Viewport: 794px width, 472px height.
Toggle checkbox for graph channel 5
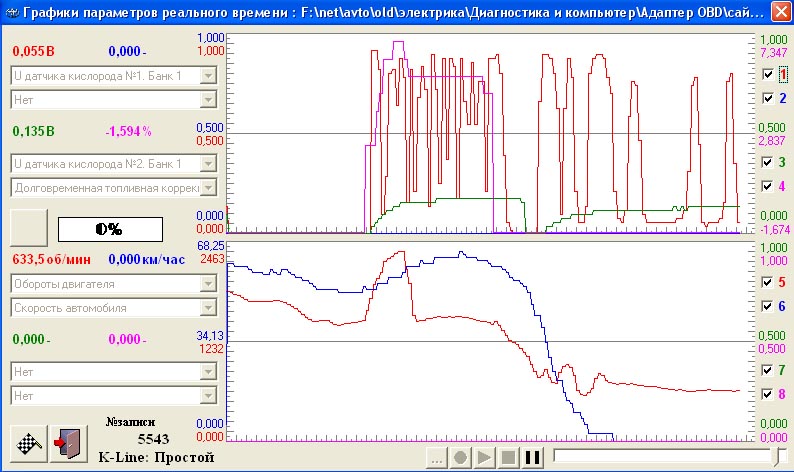[767, 283]
